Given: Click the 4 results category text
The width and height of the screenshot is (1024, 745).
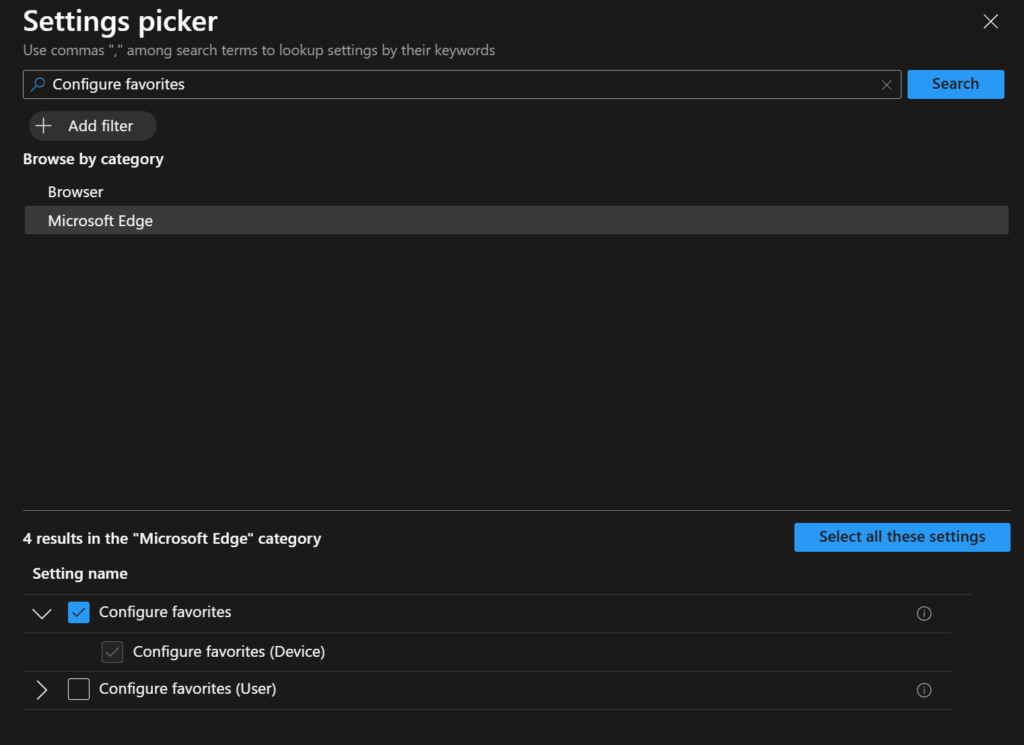Looking at the screenshot, I should tap(172, 539).
